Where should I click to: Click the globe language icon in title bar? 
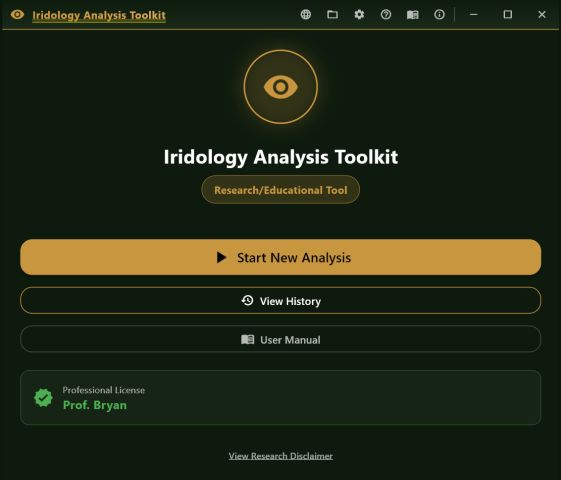coord(306,15)
